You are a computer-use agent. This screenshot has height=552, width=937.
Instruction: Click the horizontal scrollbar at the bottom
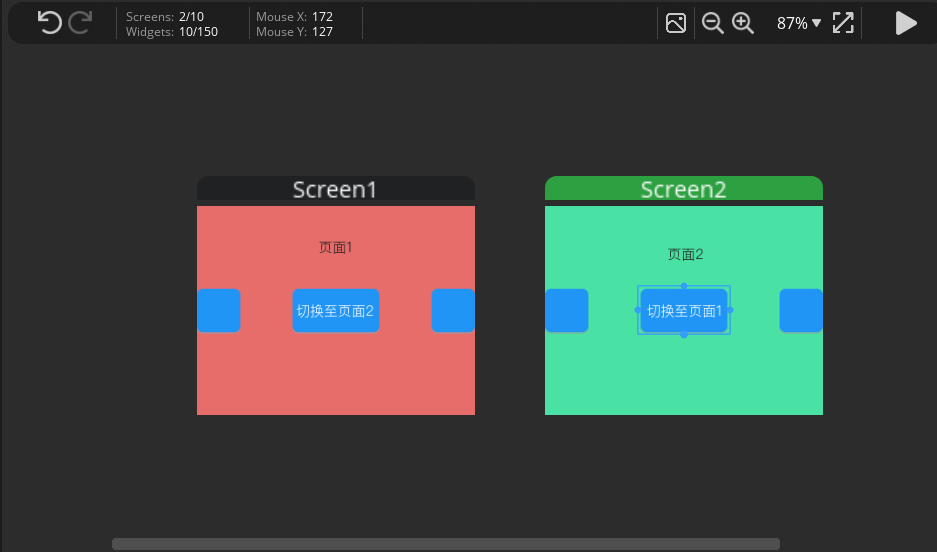(446, 544)
